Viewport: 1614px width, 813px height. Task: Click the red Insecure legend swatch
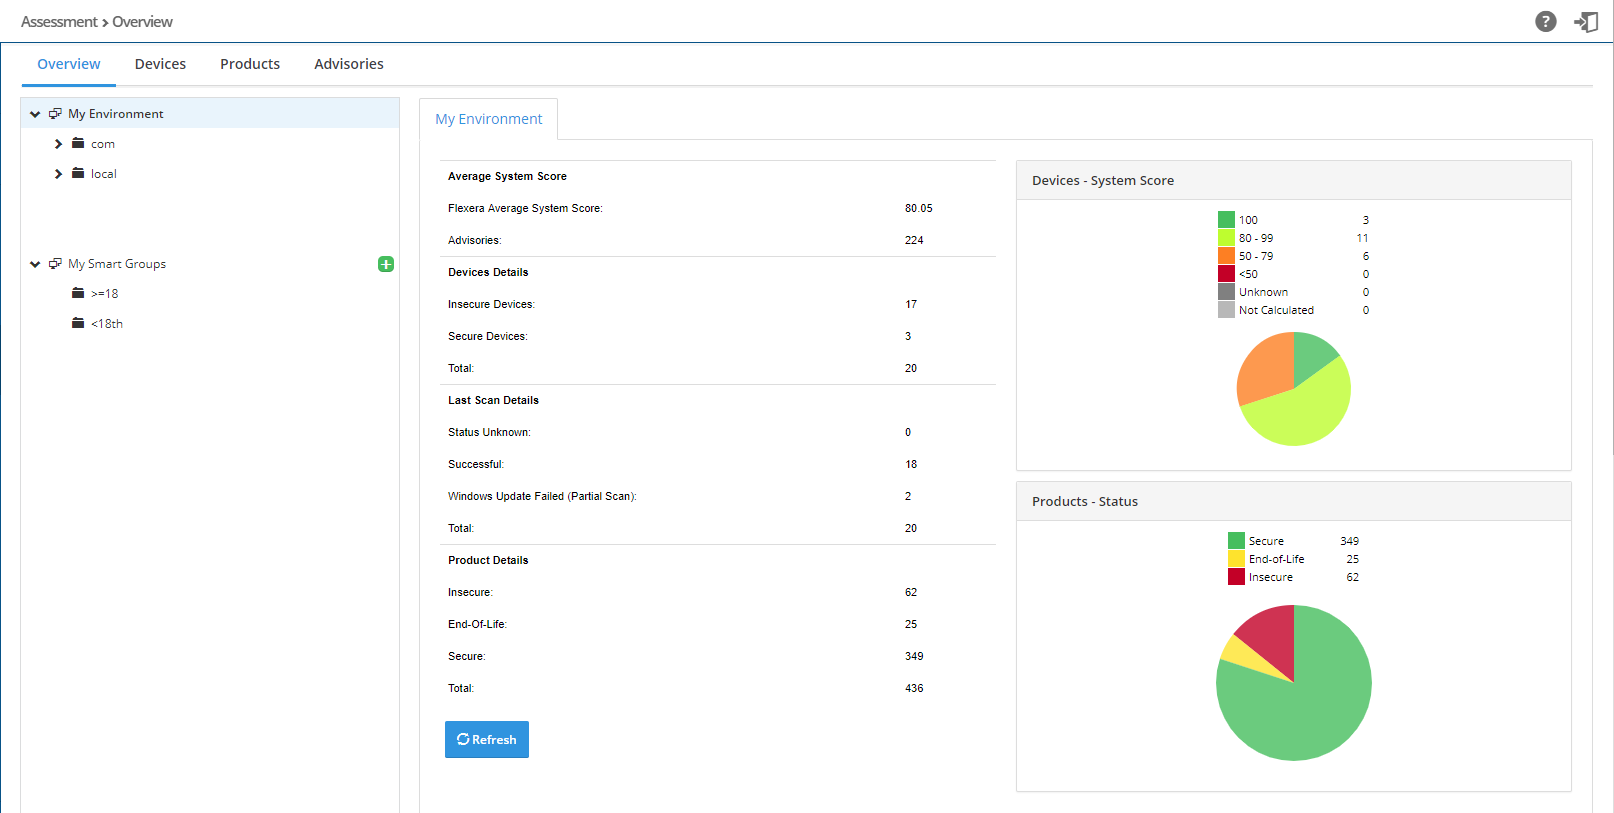point(1236,577)
